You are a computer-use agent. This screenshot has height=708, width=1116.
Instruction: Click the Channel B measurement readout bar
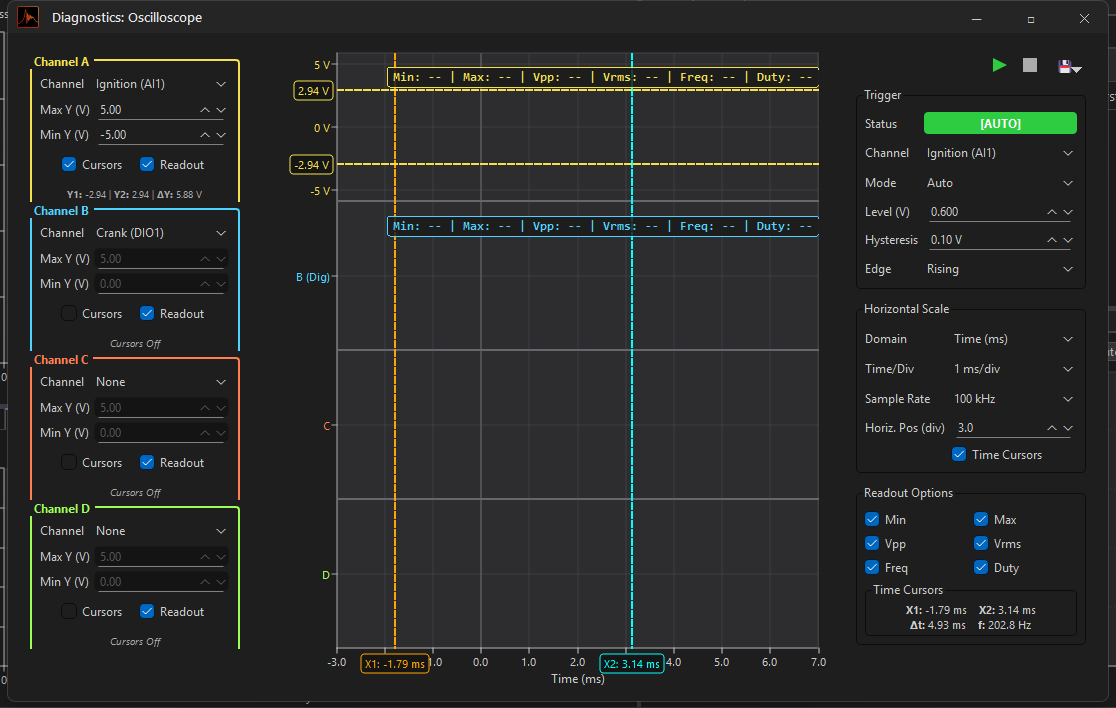[x=603, y=226]
